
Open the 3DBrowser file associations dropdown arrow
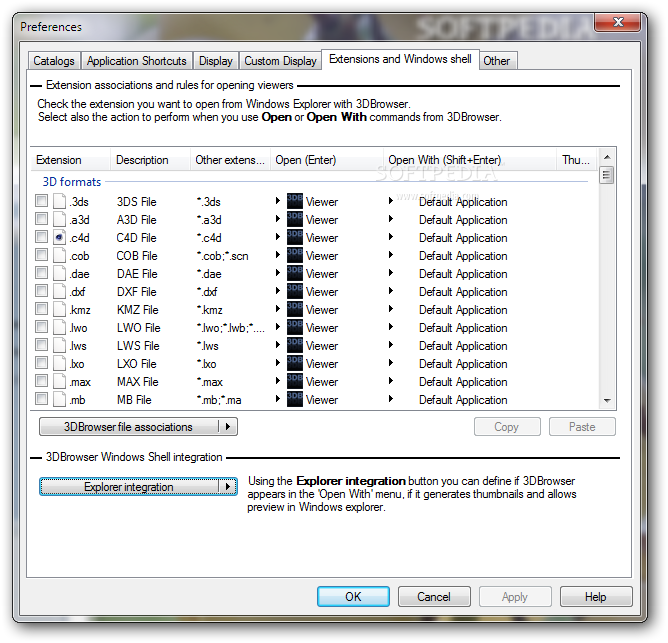[228, 426]
